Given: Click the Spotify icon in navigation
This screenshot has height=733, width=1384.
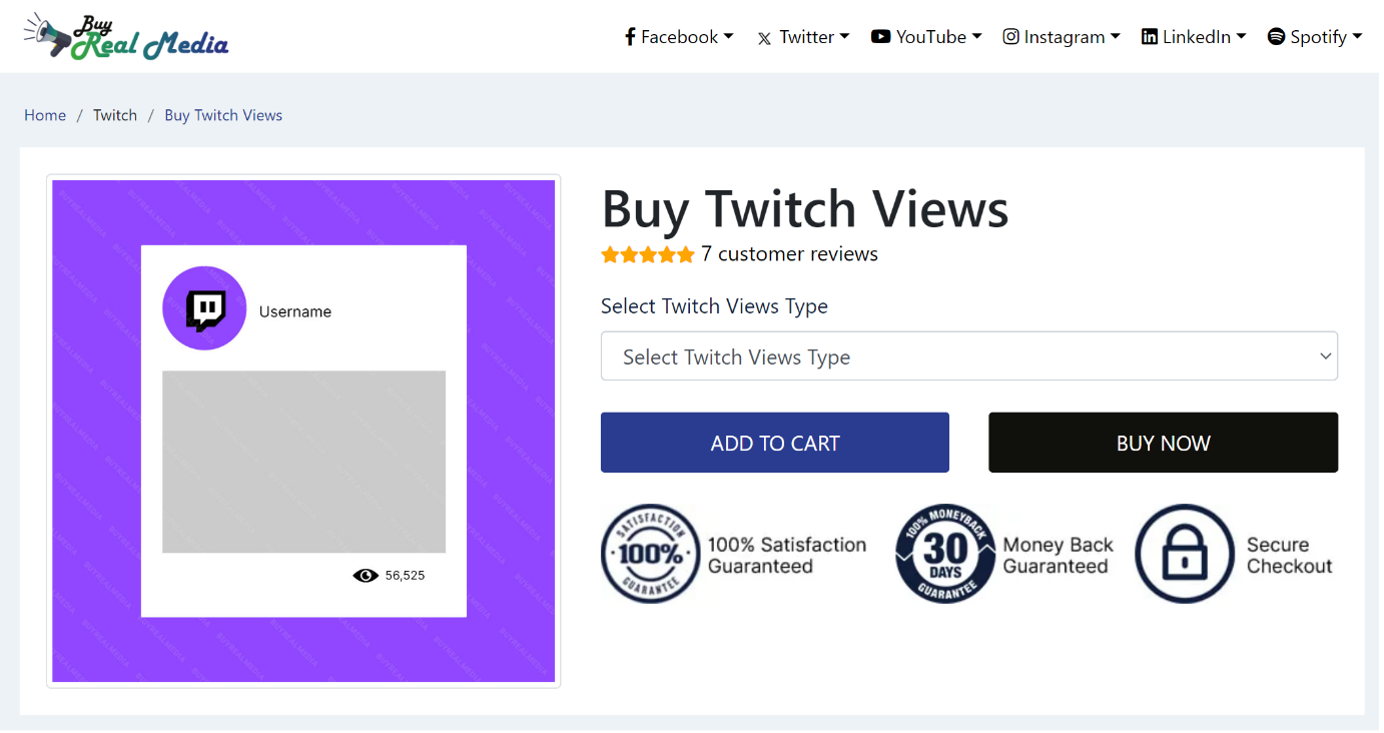Looking at the screenshot, I should 1276,37.
